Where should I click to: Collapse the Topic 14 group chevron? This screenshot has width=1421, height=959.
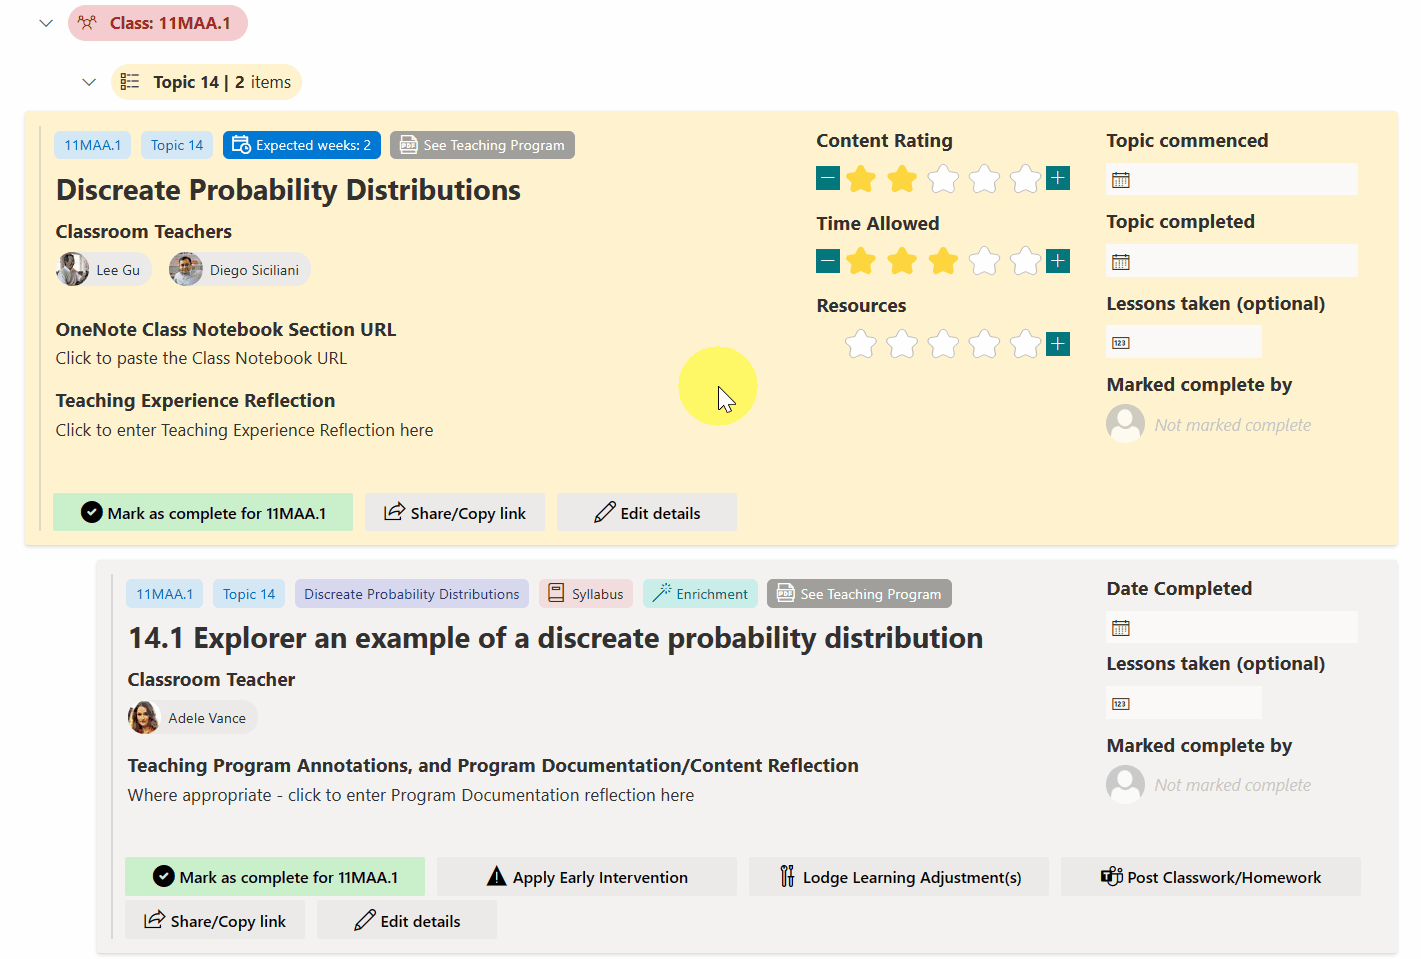(x=89, y=82)
